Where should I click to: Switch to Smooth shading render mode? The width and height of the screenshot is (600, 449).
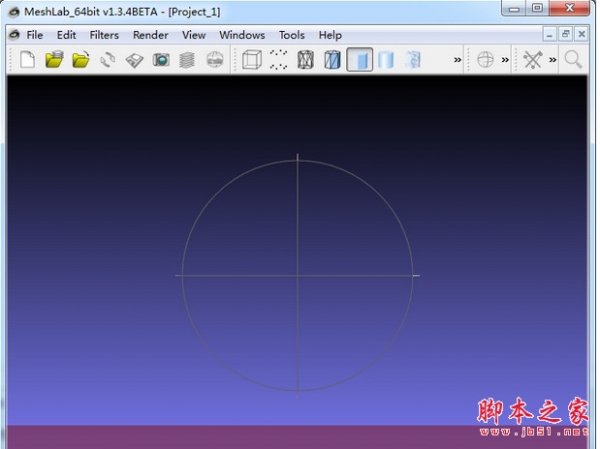386,60
